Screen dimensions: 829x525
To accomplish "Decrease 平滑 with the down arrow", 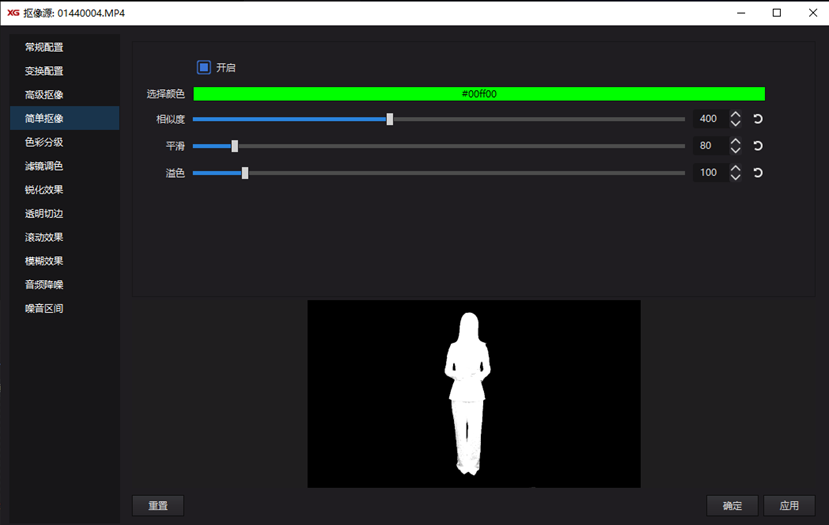I will (735, 150).
